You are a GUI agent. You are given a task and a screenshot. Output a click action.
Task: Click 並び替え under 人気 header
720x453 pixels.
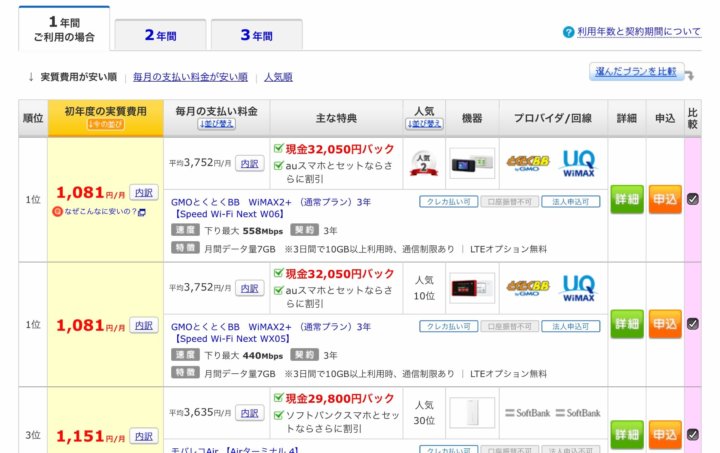pyautogui.click(x=424, y=124)
